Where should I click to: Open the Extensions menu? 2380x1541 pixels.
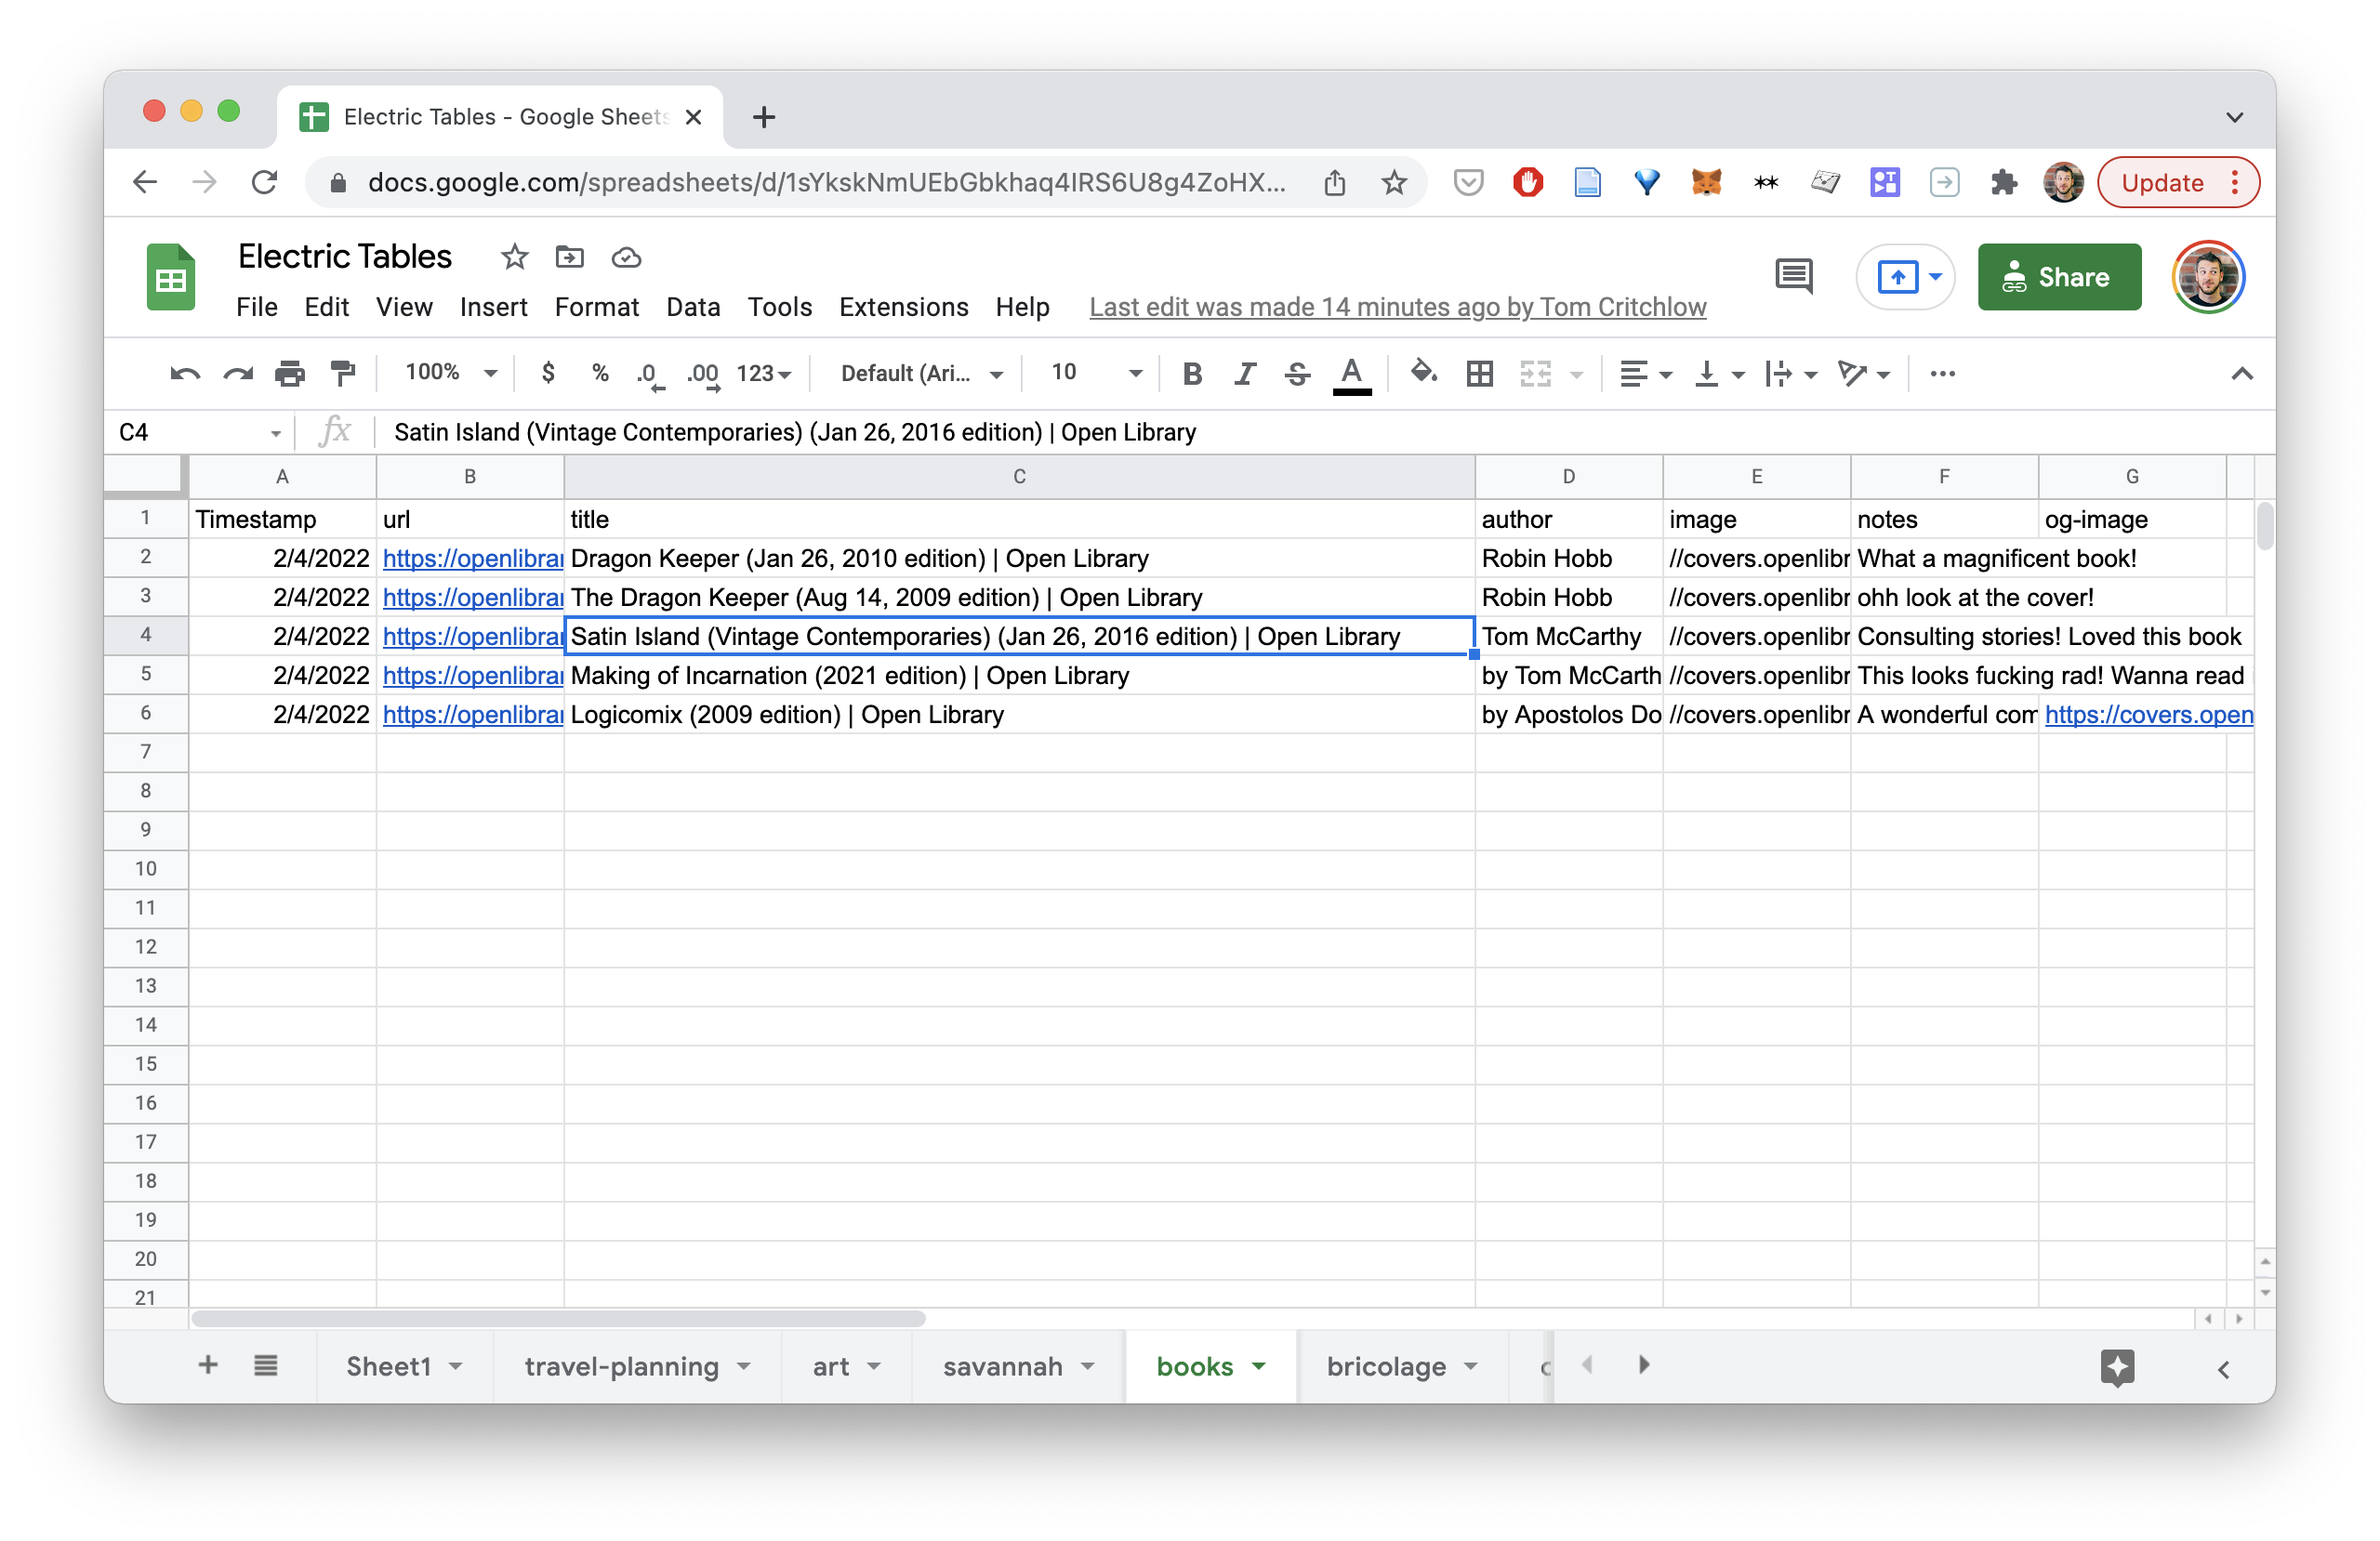coord(903,307)
